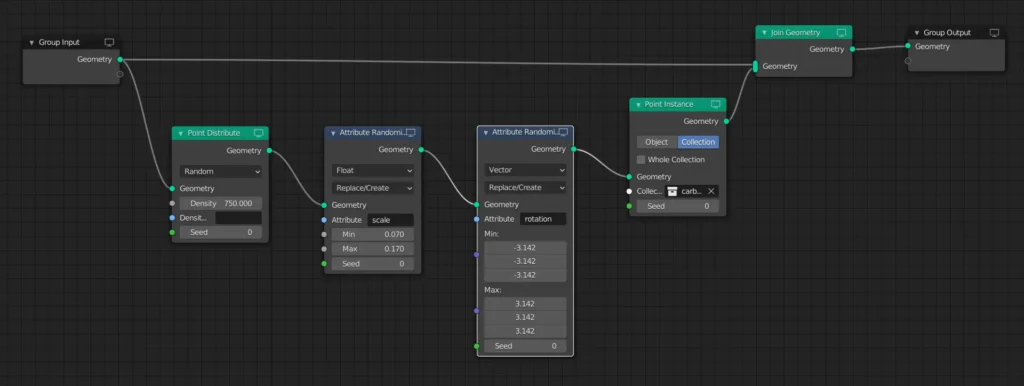
Task: Select the Group Output node title
Action: [x=947, y=33]
